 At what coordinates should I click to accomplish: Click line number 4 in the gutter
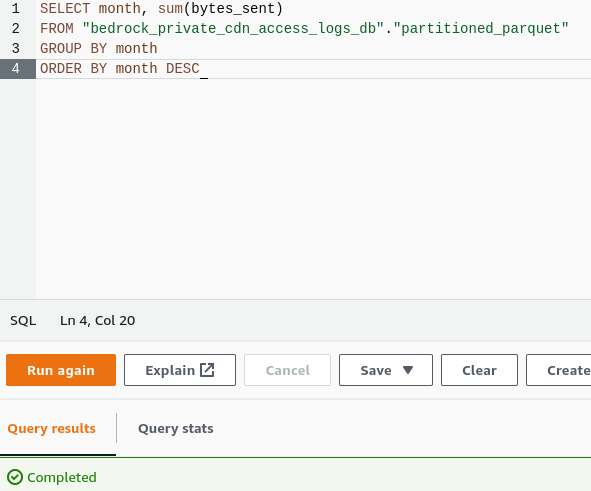click(15, 69)
